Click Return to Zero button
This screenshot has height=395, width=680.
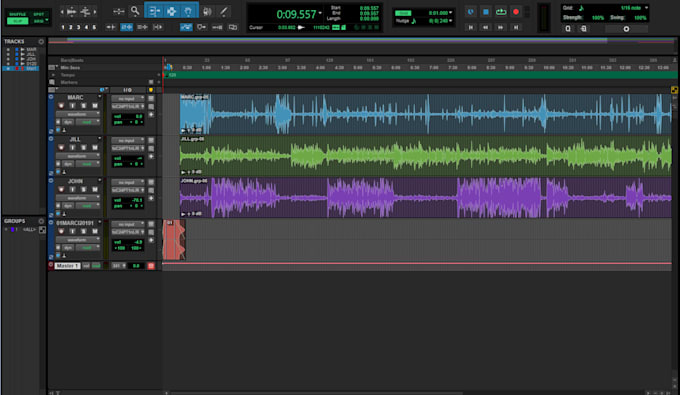click(x=471, y=27)
